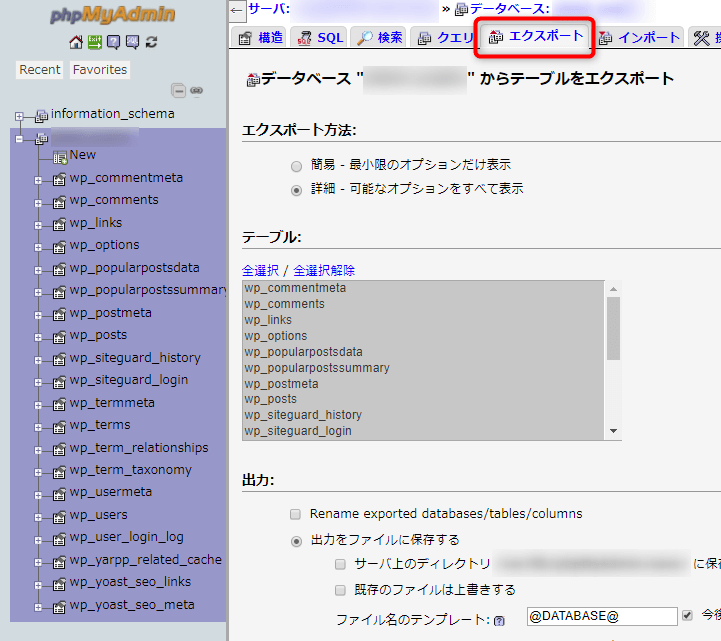Check the サーバ上のディレクトリ checkbox
The width and height of the screenshot is (721, 641).
340,564
